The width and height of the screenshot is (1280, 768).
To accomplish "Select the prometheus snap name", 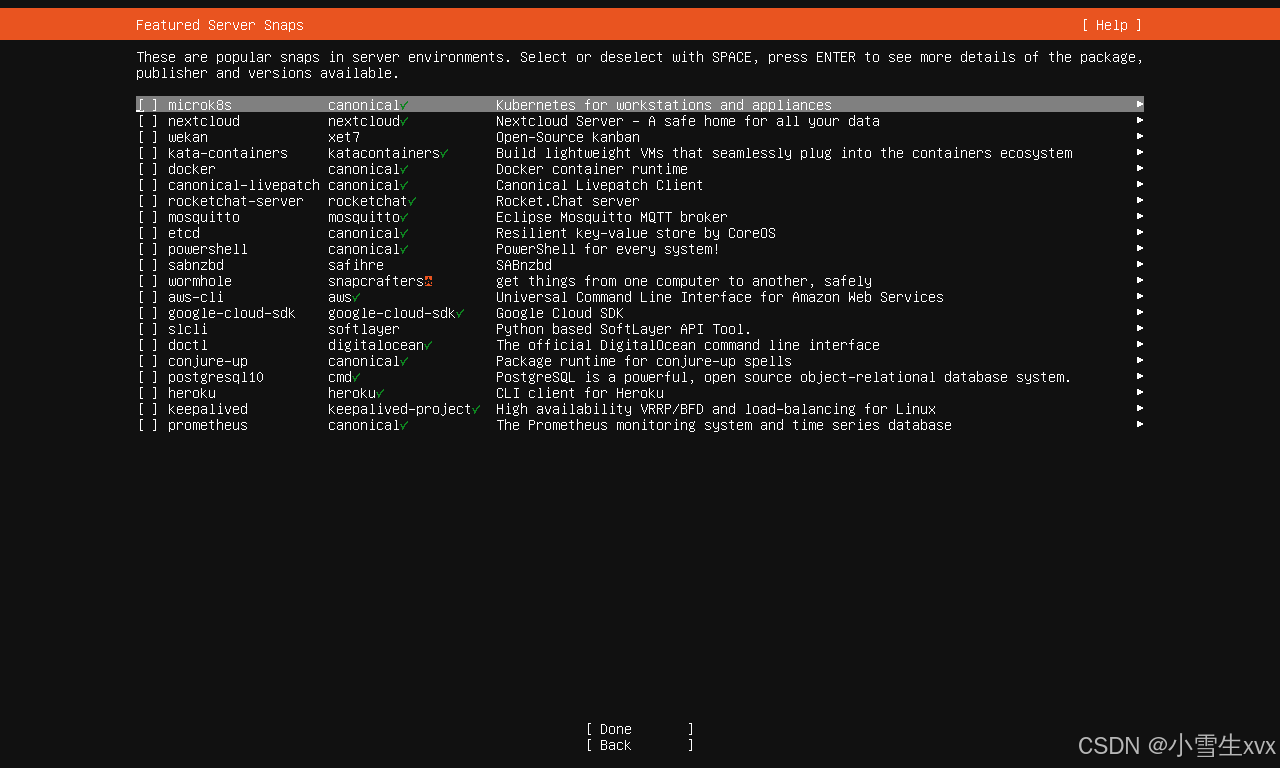I will coord(208,425).
